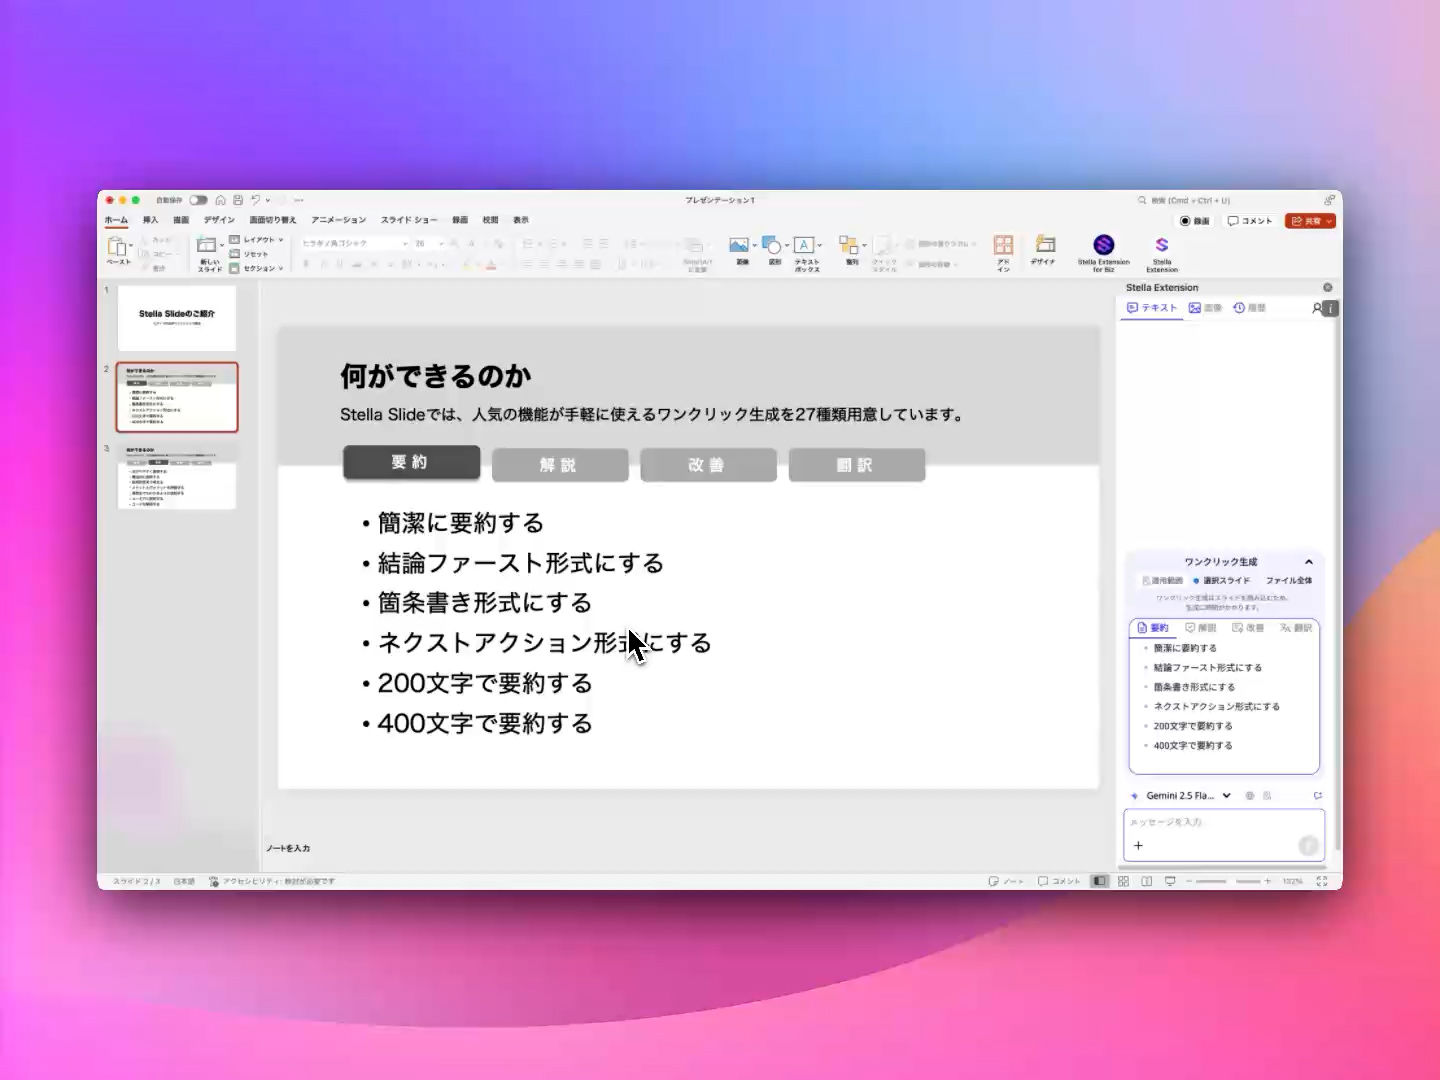Screen dimensions: 1440x1080
Task: Click 簡潔に要約する in Stella panel
Action: (x=1185, y=648)
